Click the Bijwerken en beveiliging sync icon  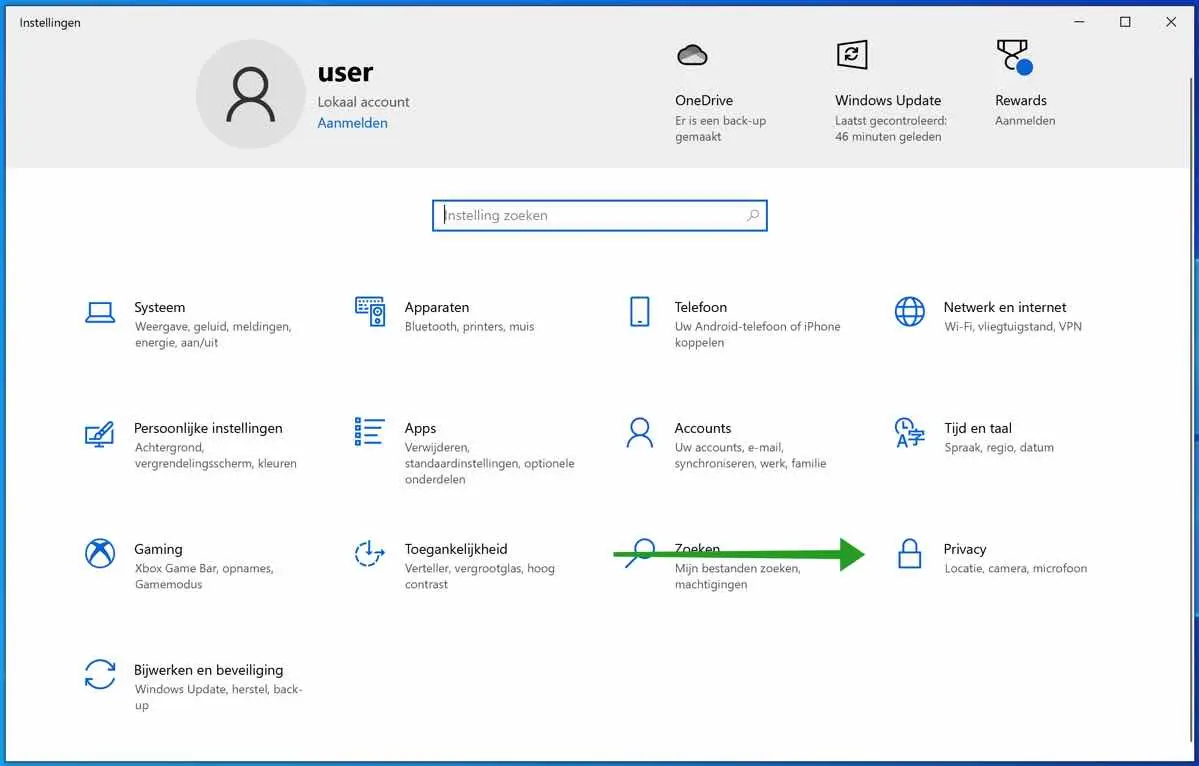pos(100,674)
